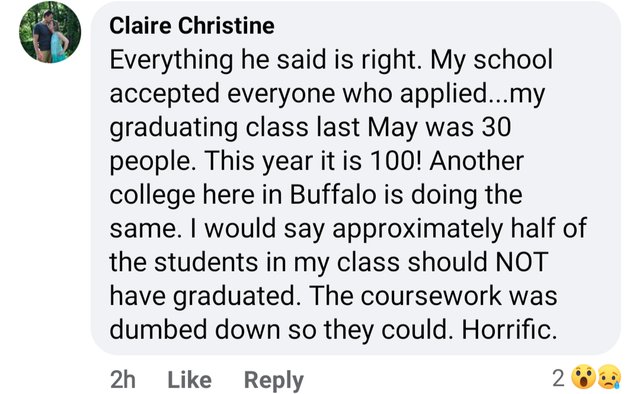Click the word Everything starting the comment
The image size is (640, 394).
pyautogui.click(x=171, y=61)
